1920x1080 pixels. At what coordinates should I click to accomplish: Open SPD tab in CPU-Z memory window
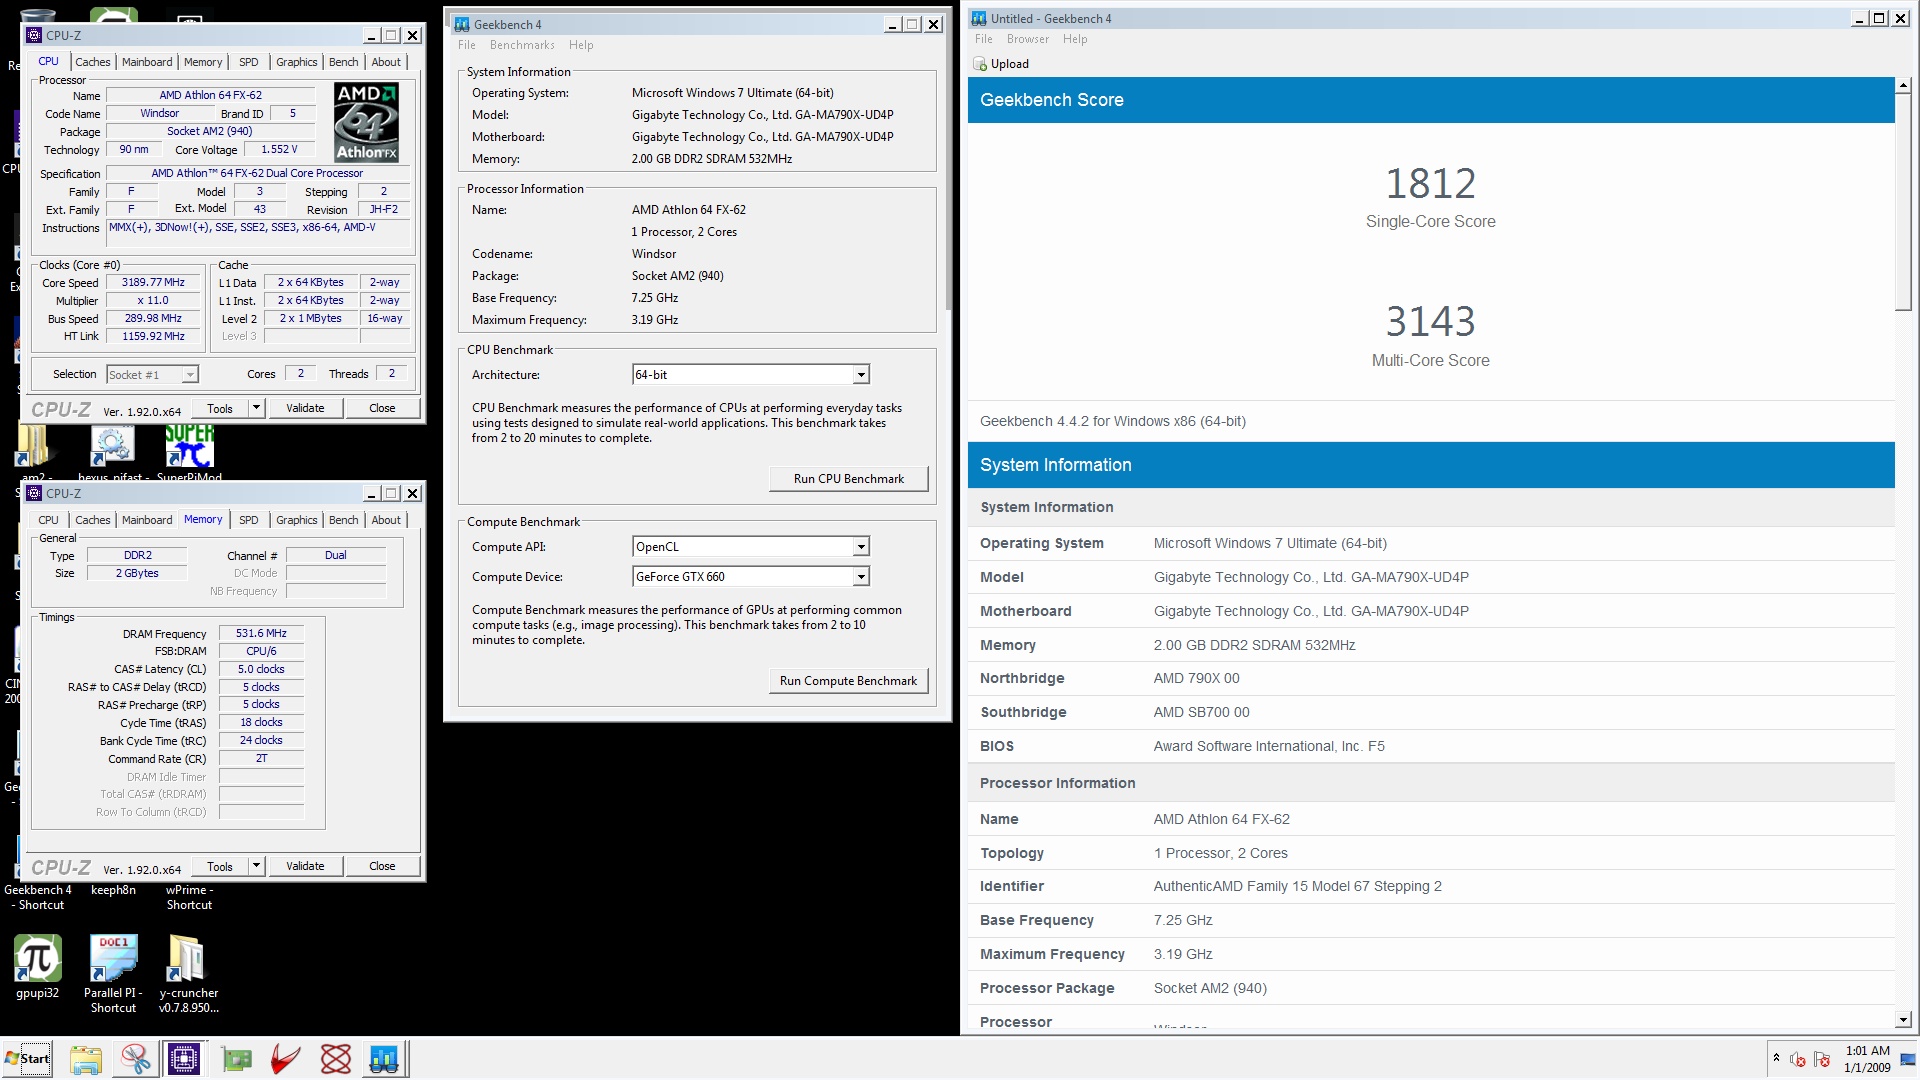tap(249, 520)
